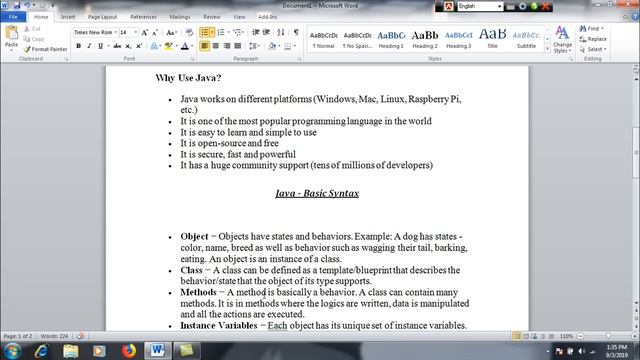The image size is (640, 360).
Task: Switch to the Mailings tab
Action: pyautogui.click(x=180, y=17)
